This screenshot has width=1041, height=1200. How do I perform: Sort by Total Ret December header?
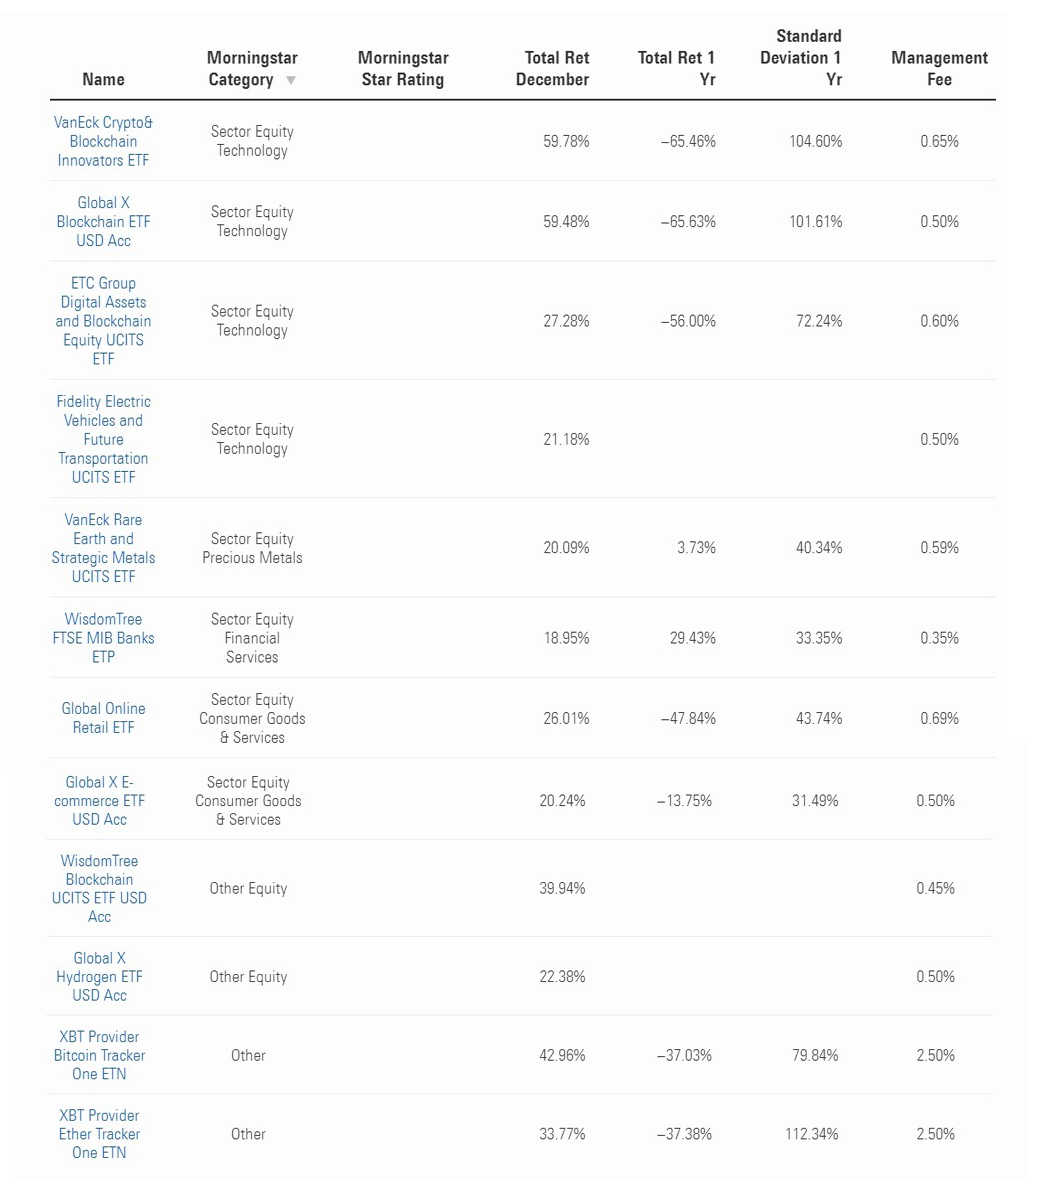552,69
